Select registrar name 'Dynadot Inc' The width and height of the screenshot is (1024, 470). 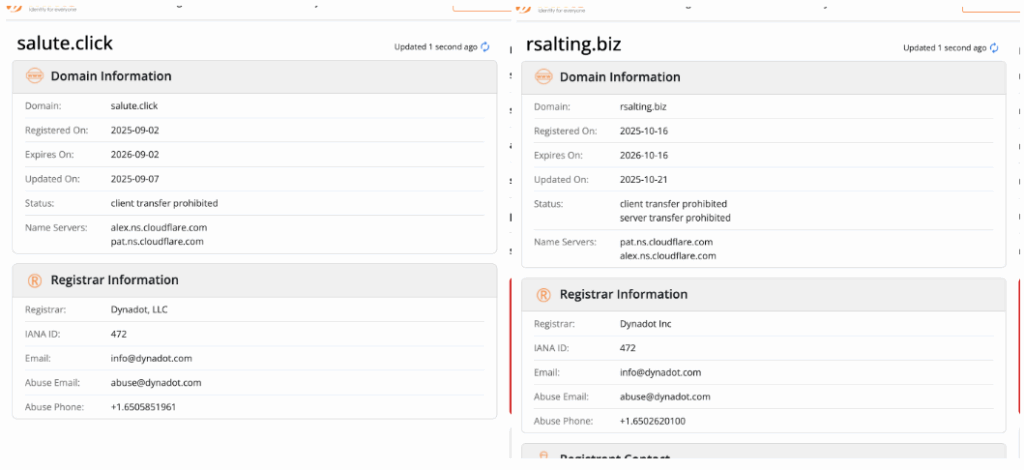[645, 324]
